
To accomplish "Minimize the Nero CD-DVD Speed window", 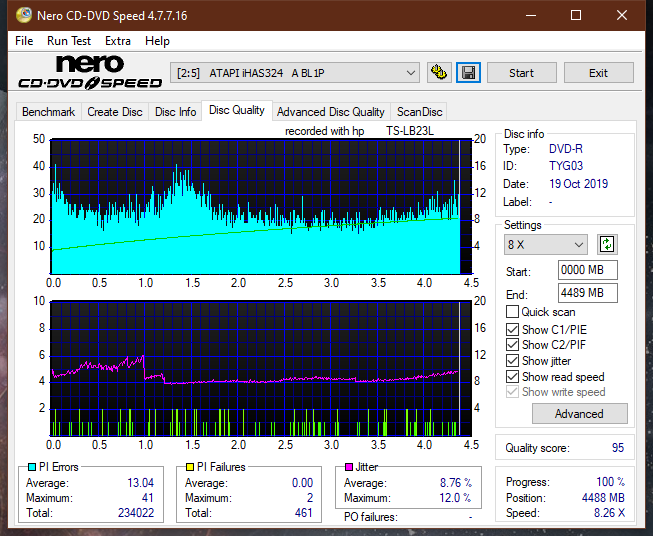I will [x=531, y=15].
